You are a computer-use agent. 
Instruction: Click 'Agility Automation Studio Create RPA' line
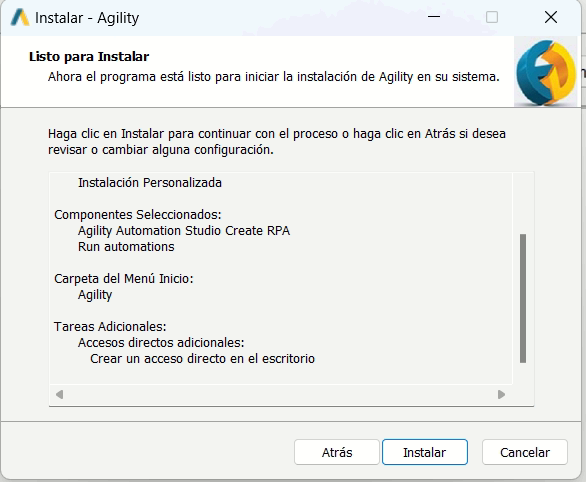click(184, 231)
